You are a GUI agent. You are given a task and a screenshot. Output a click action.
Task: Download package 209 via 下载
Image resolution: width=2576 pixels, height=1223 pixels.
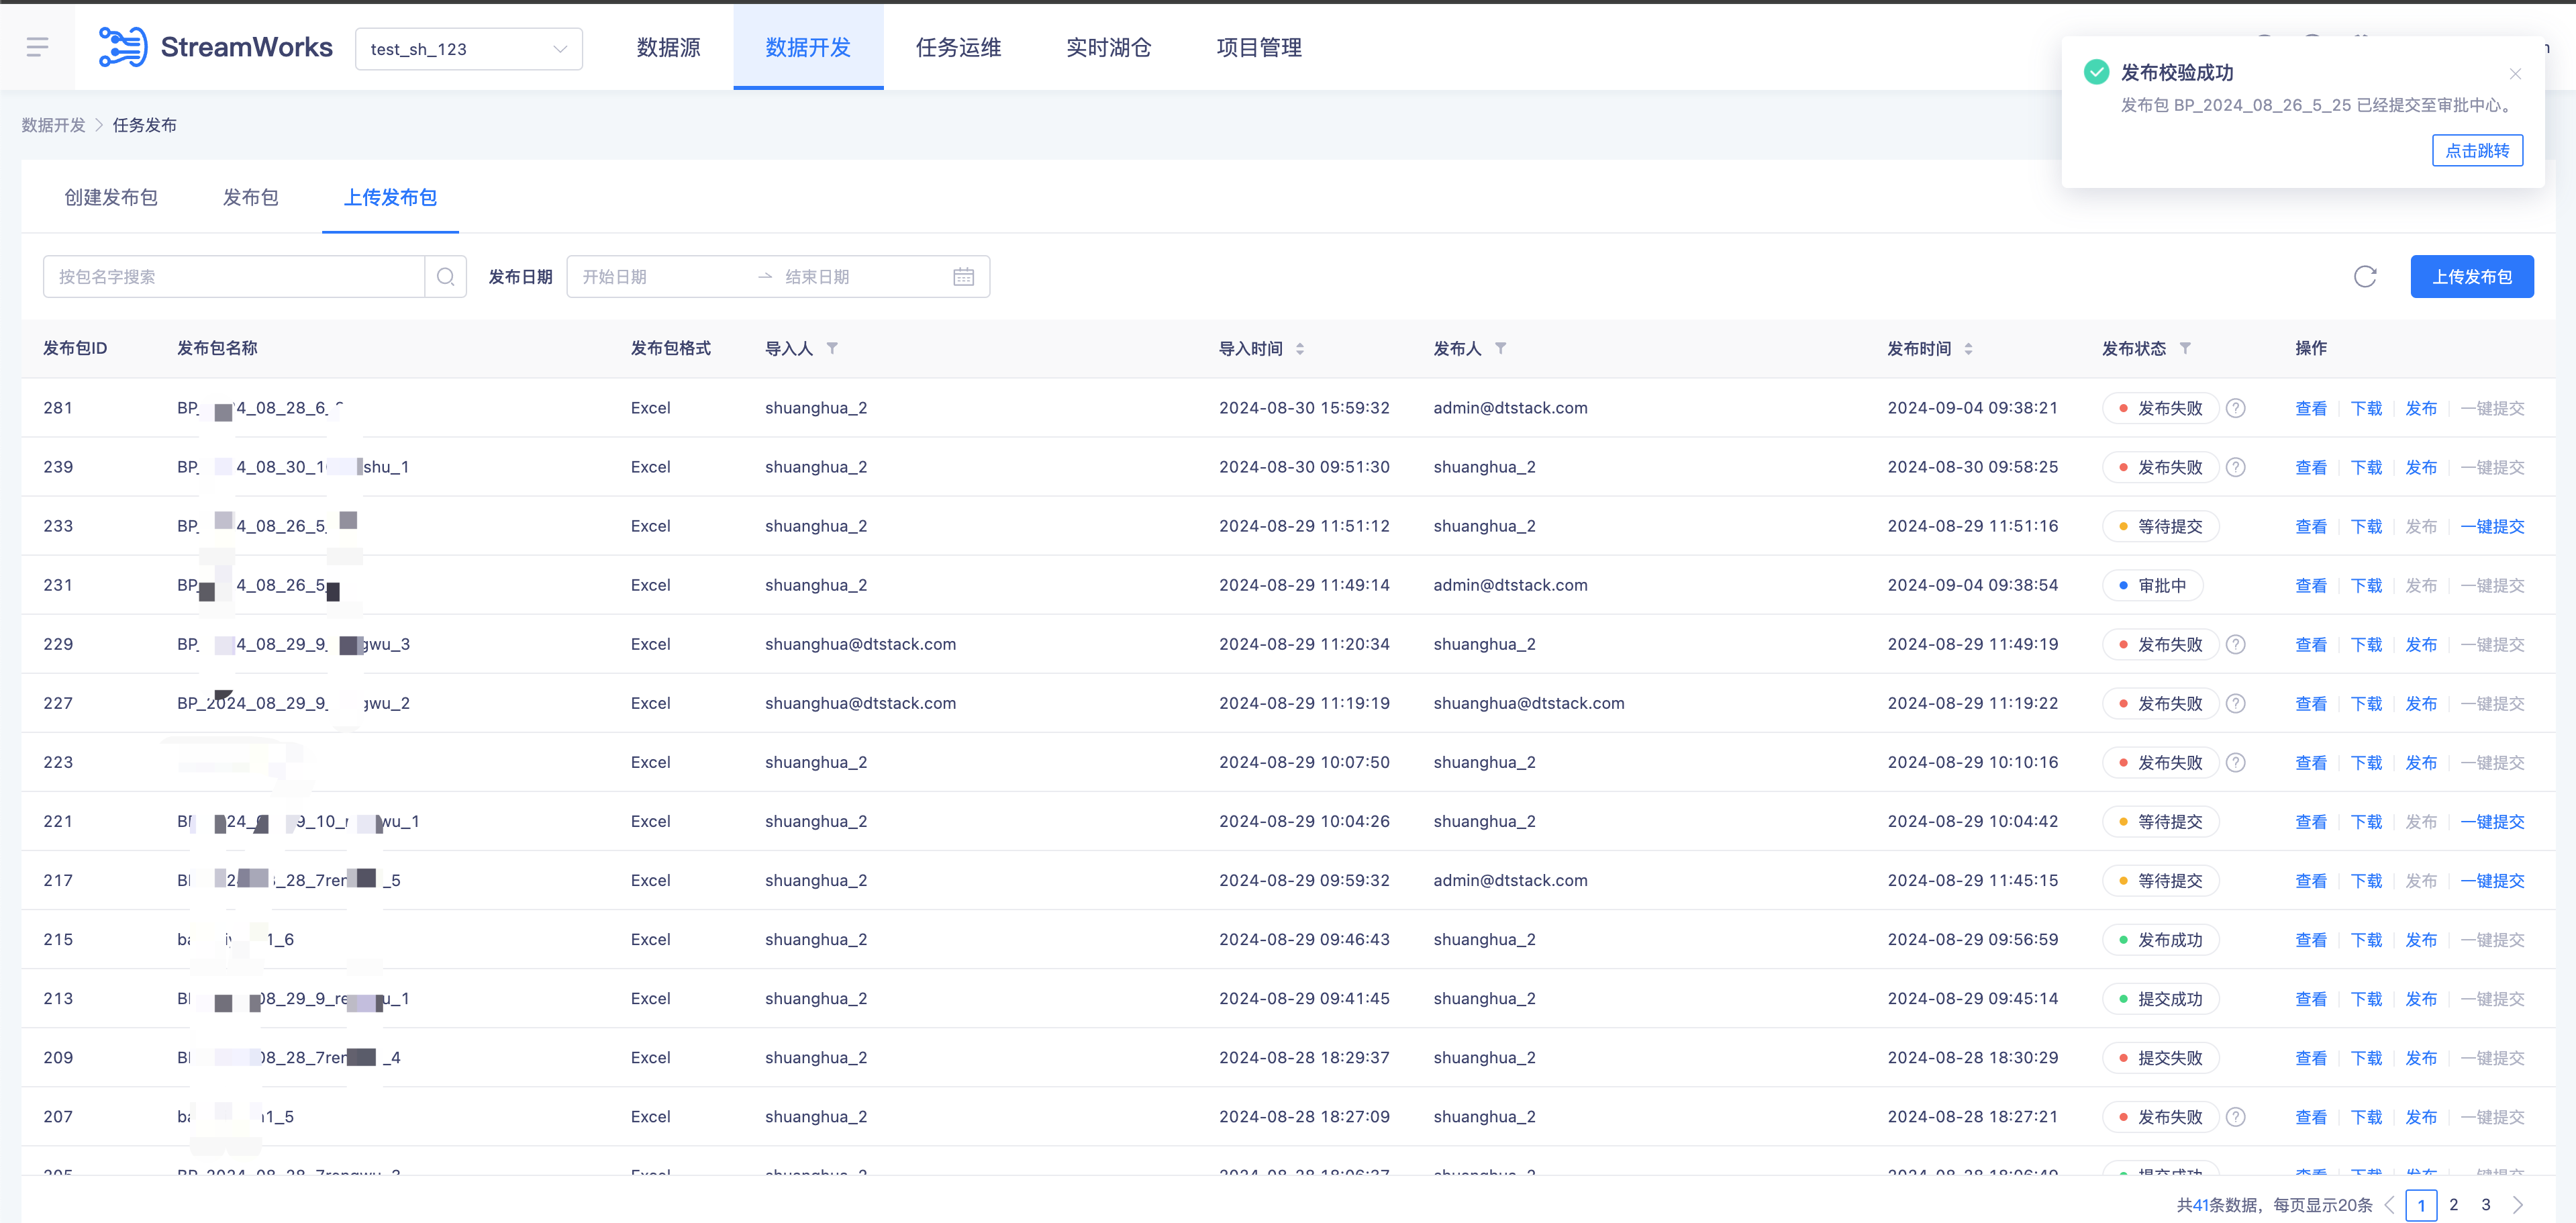[x=2366, y=1058]
